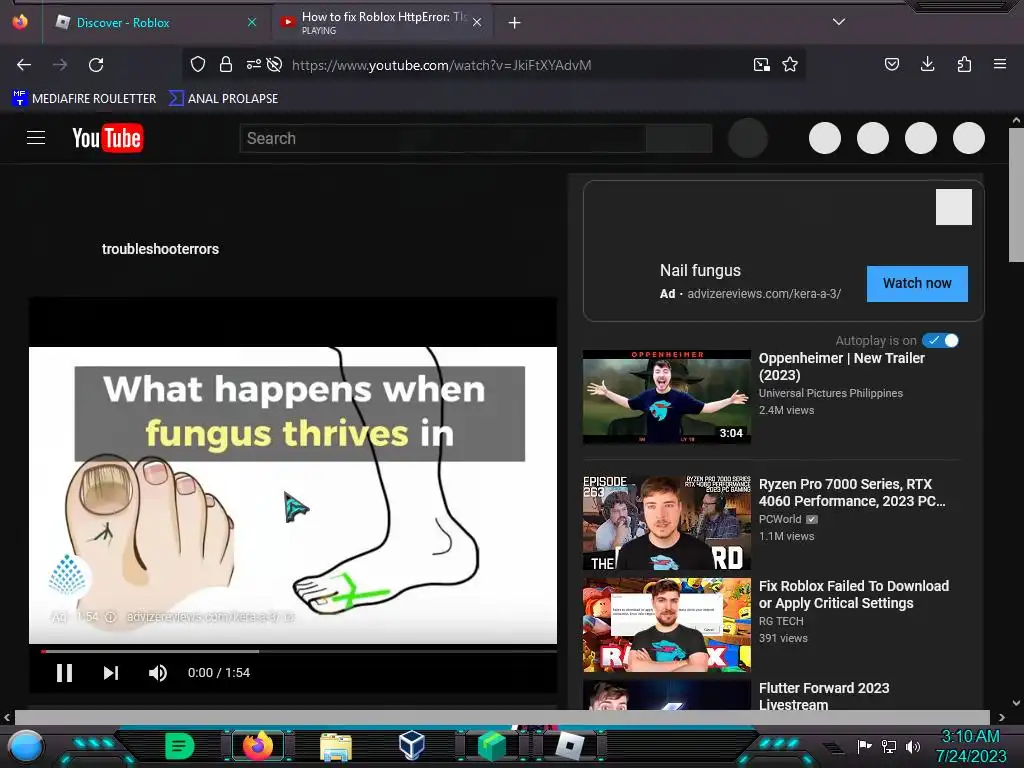
Task: Open the Action Center flag tray icon
Action: tap(865, 746)
